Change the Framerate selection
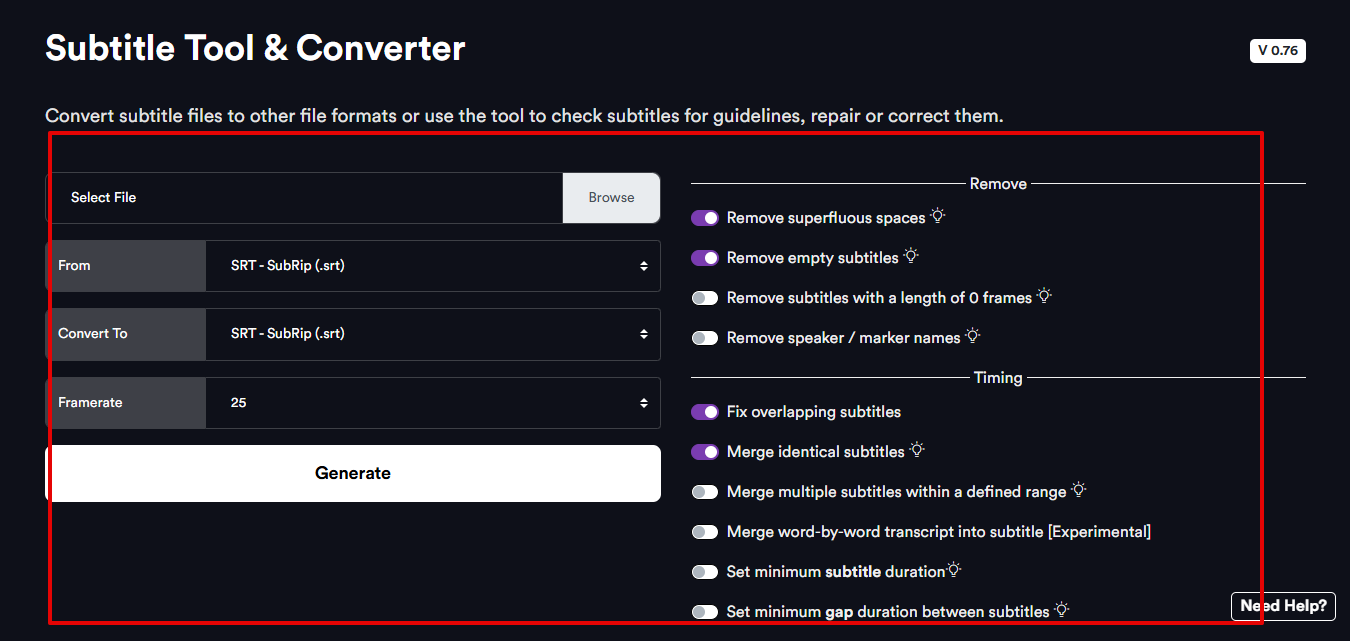Viewport: 1350px width, 641px height. pos(433,402)
